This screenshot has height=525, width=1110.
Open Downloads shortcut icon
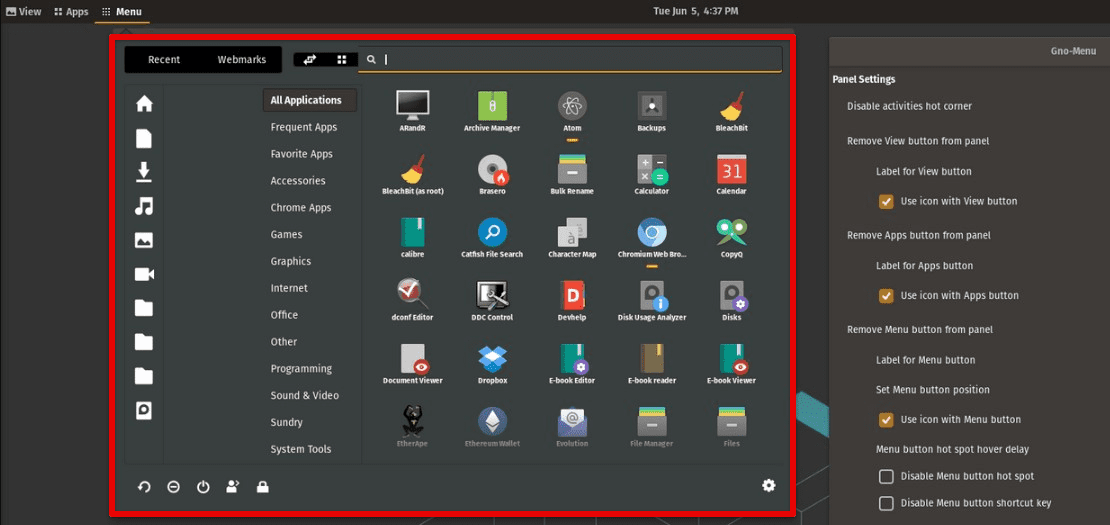click(144, 172)
